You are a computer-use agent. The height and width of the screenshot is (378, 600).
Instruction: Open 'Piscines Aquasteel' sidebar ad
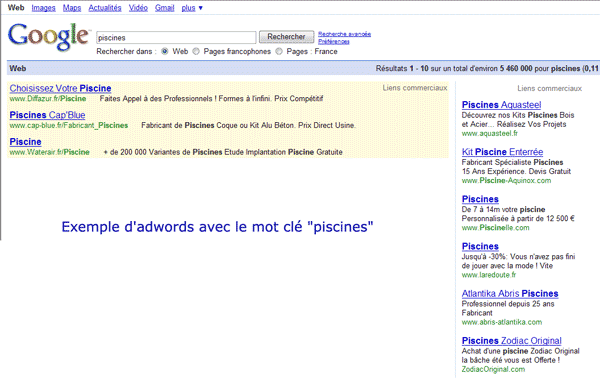pos(501,105)
